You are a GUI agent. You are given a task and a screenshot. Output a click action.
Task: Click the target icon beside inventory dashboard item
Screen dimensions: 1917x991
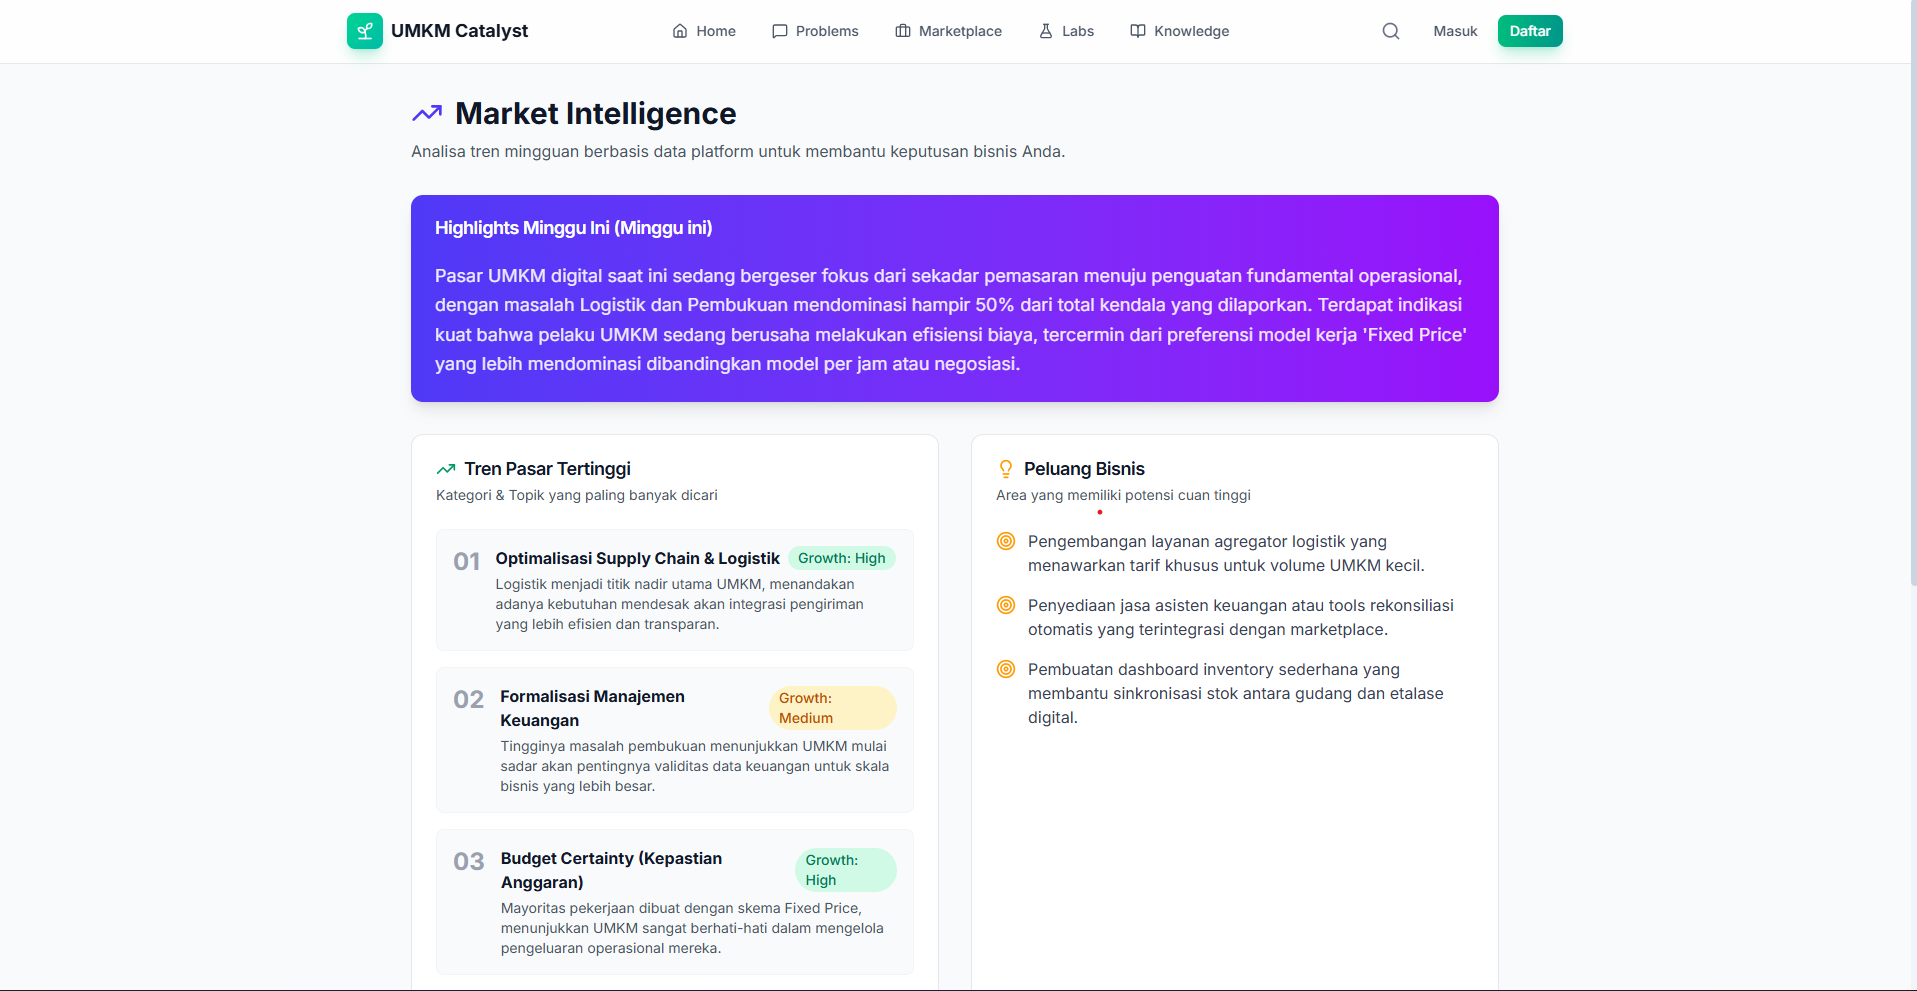[x=1006, y=669]
